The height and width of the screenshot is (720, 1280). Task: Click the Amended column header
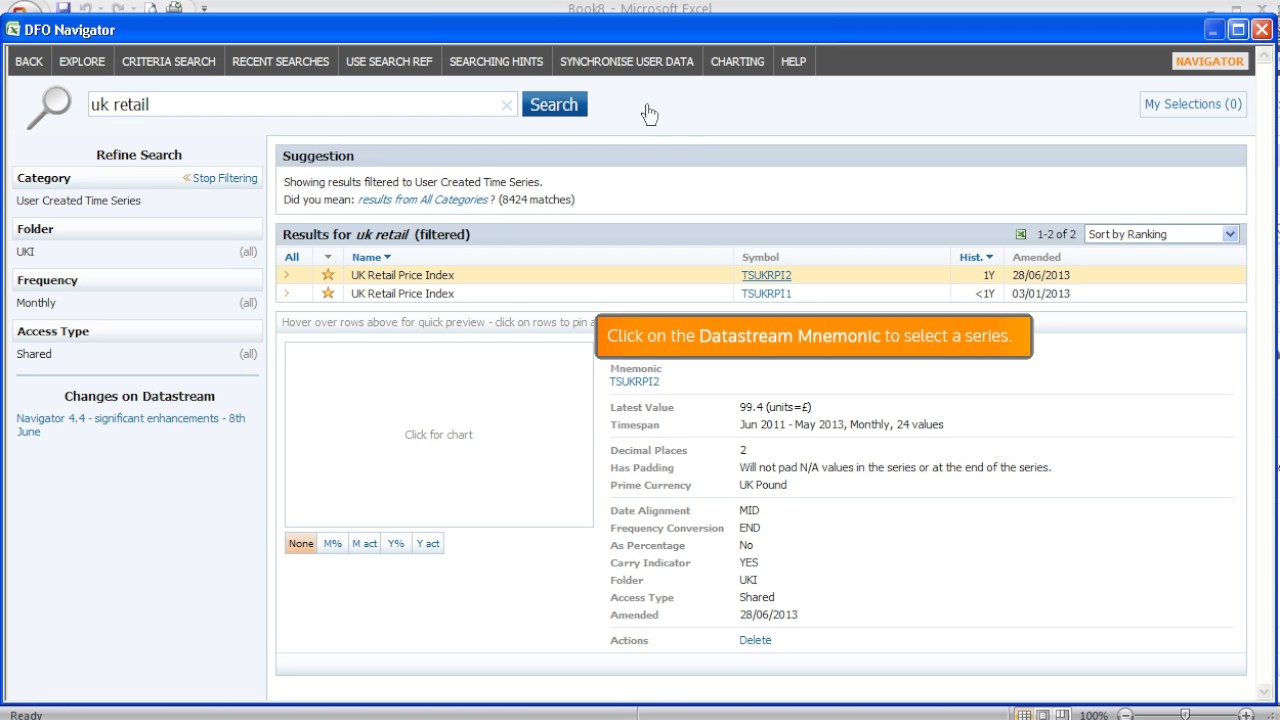tap(1036, 257)
